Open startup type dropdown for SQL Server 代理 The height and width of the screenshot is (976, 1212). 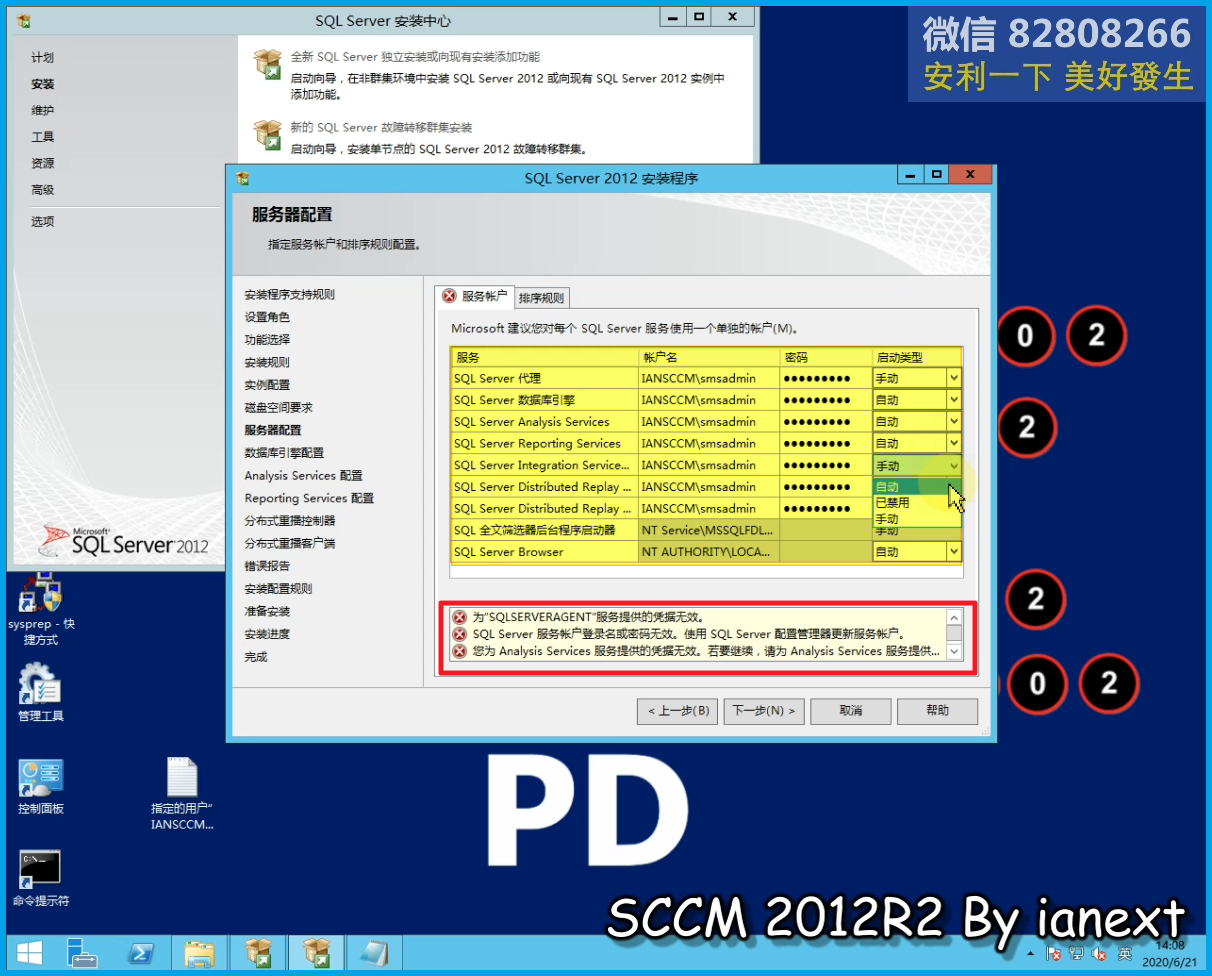coord(954,378)
